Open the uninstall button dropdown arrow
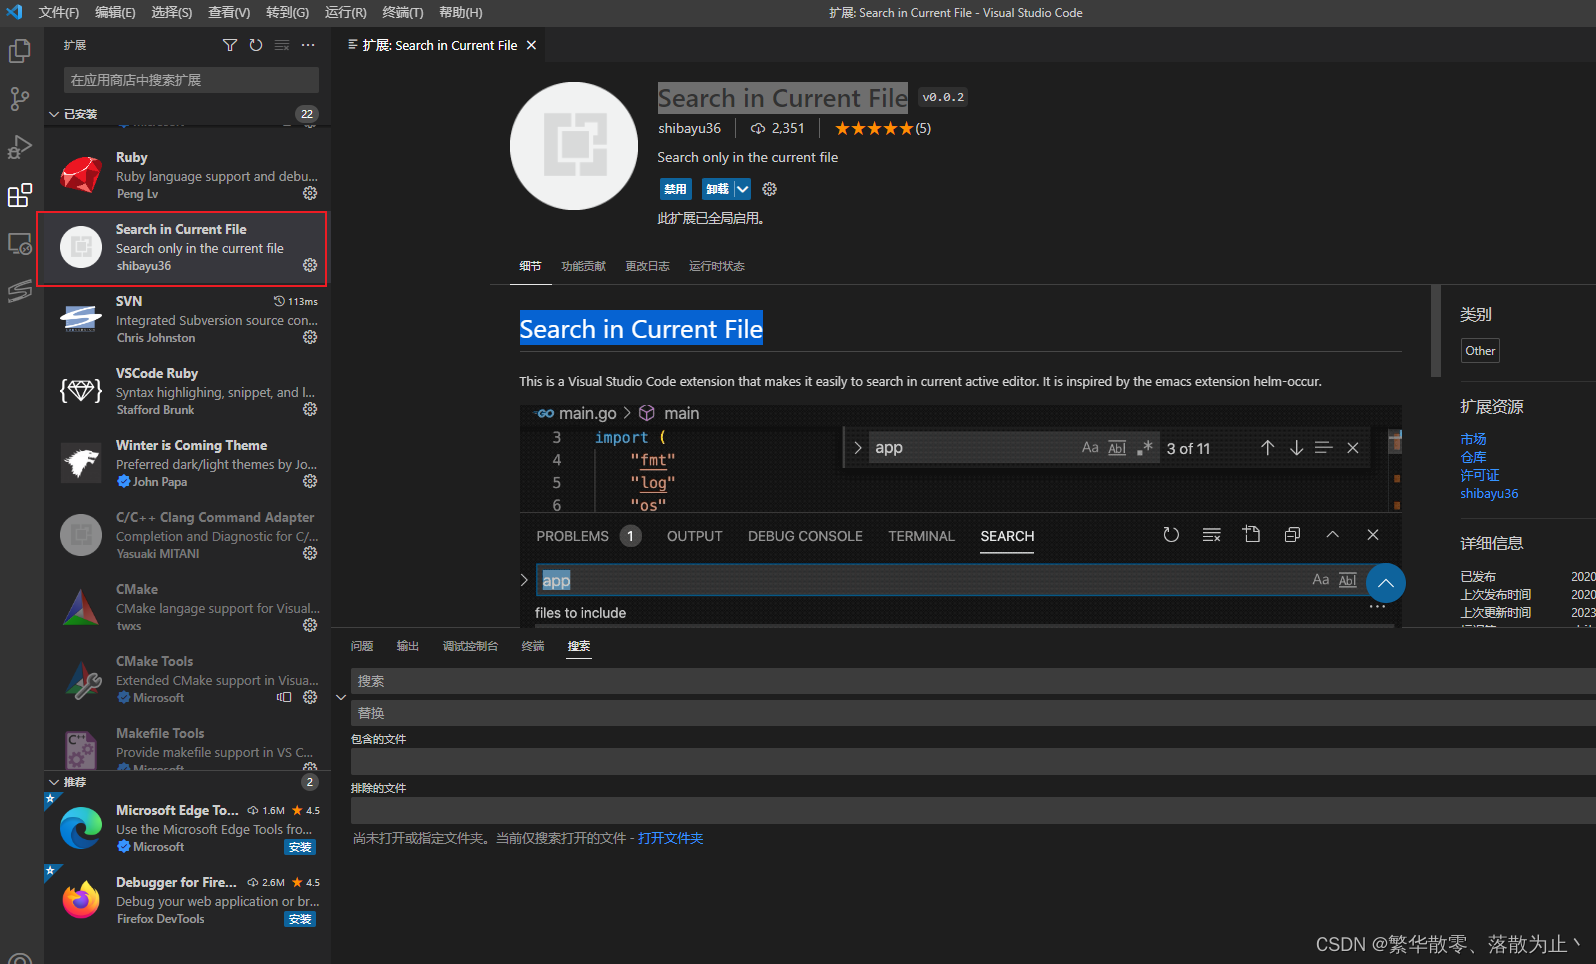Viewport: 1596px width, 964px height. click(742, 189)
